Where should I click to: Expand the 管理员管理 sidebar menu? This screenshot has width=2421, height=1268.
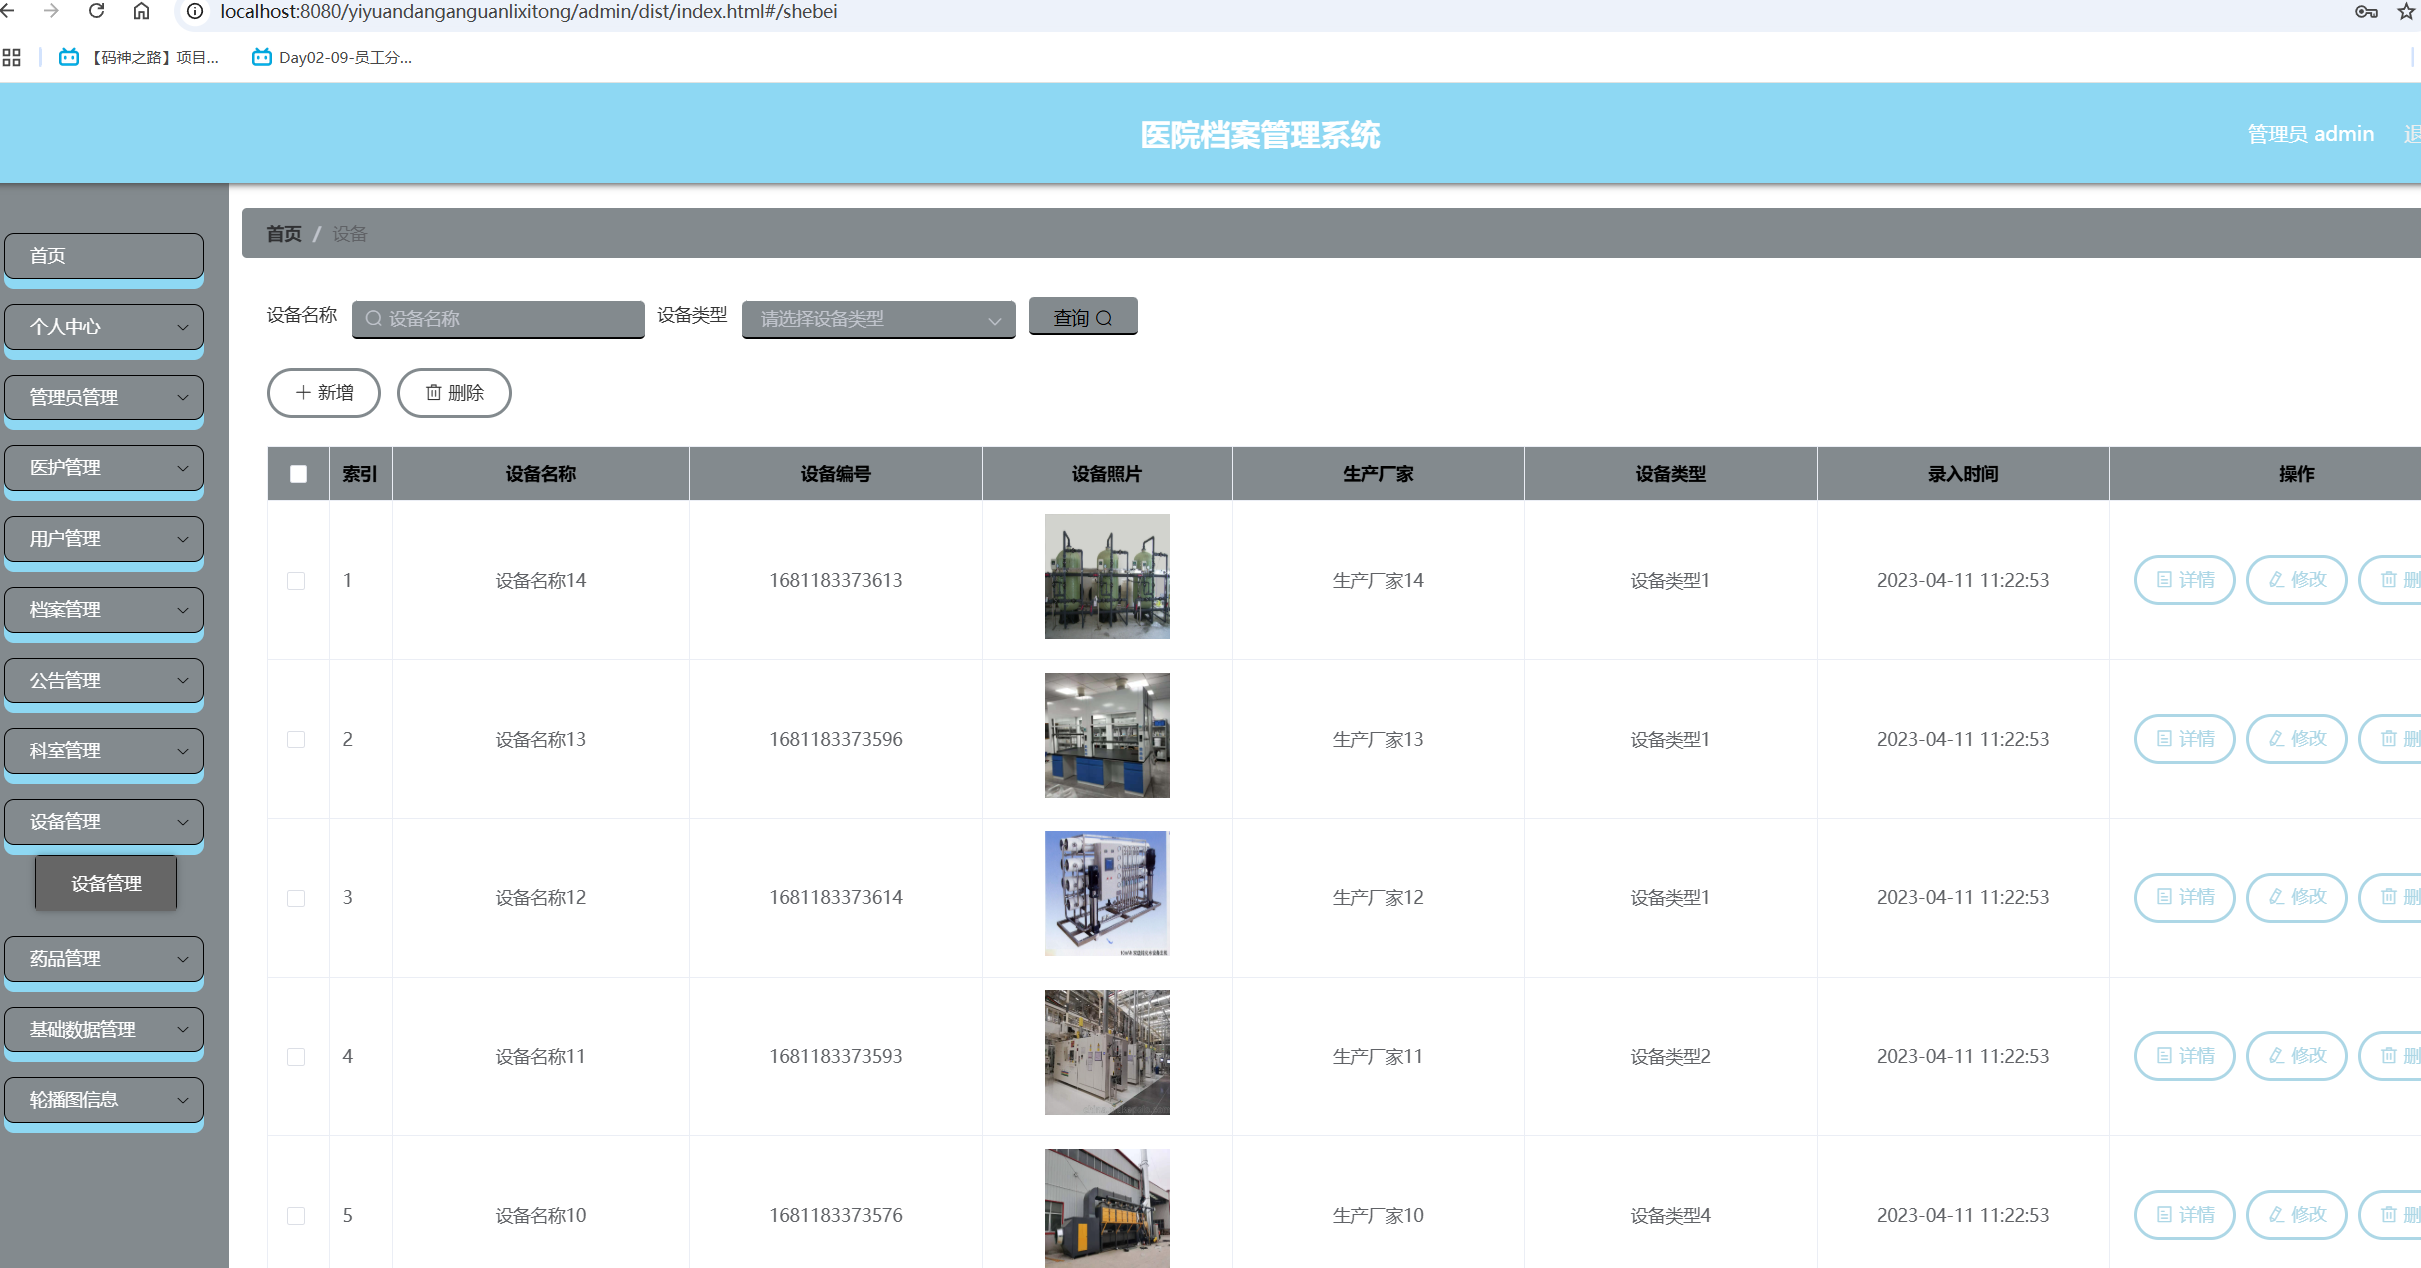(104, 397)
